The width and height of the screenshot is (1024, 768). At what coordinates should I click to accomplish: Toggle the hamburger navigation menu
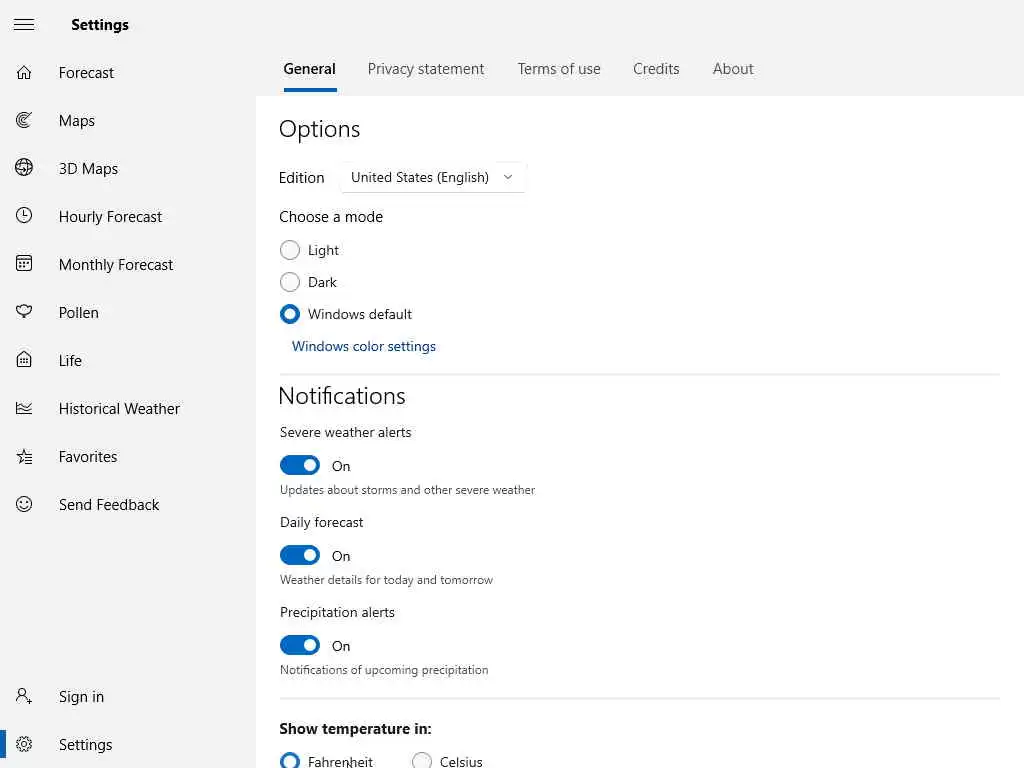point(24,25)
